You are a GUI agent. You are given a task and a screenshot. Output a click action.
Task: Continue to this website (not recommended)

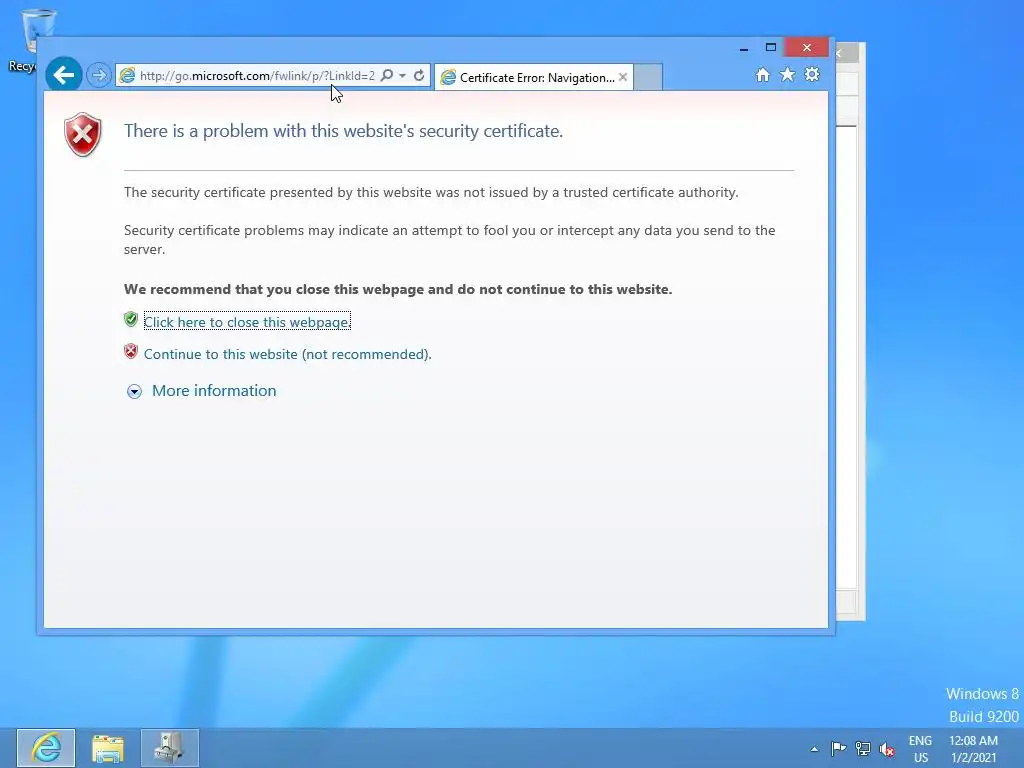pos(287,354)
